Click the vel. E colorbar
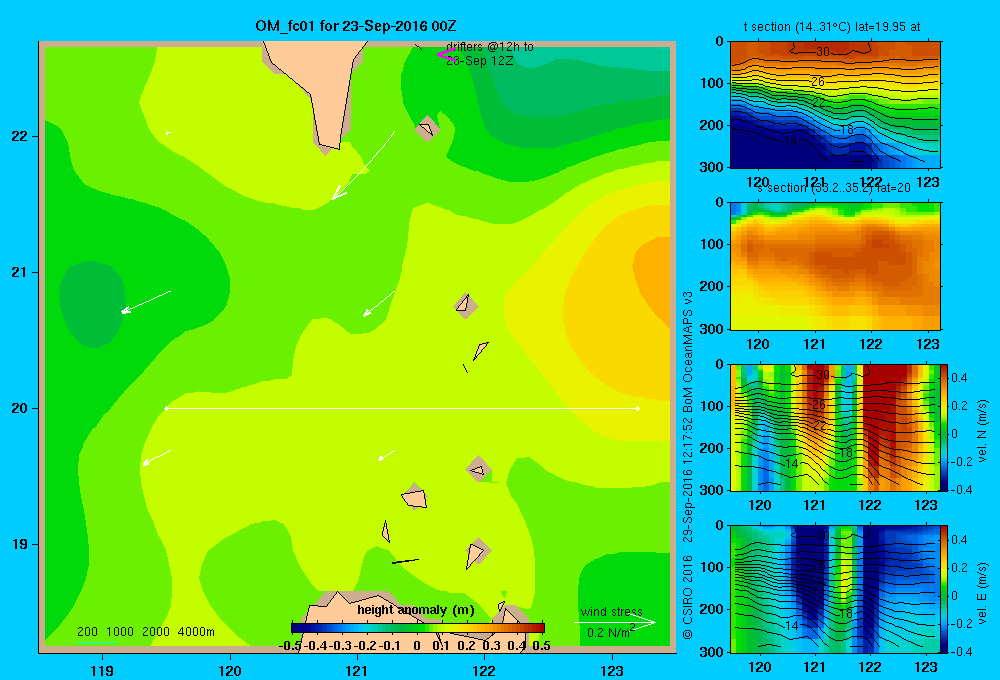The height and width of the screenshot is (680, 1000). pyautogui.click(x=944, y=588)
